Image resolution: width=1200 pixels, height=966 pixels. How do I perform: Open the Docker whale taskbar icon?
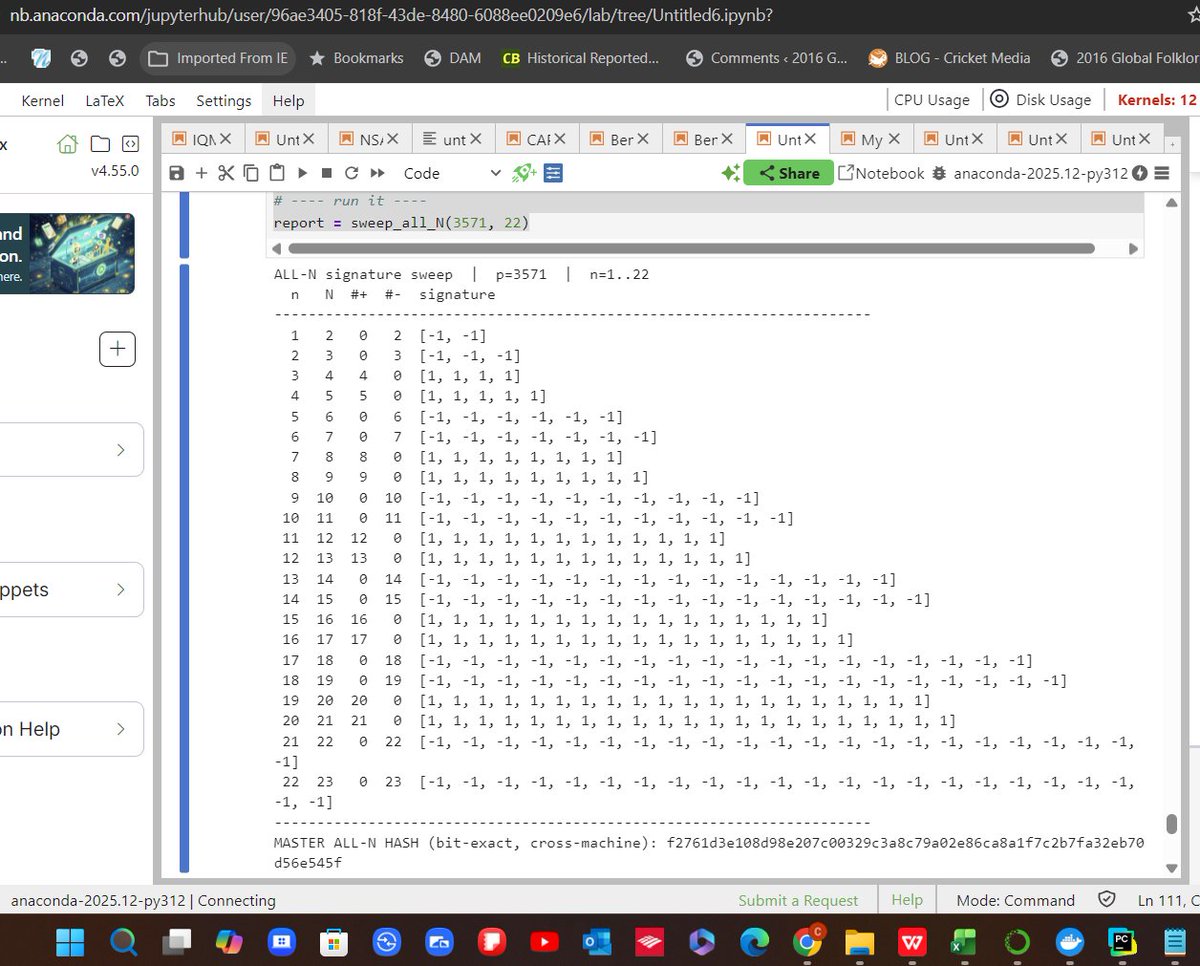(x=1070, y=942)
